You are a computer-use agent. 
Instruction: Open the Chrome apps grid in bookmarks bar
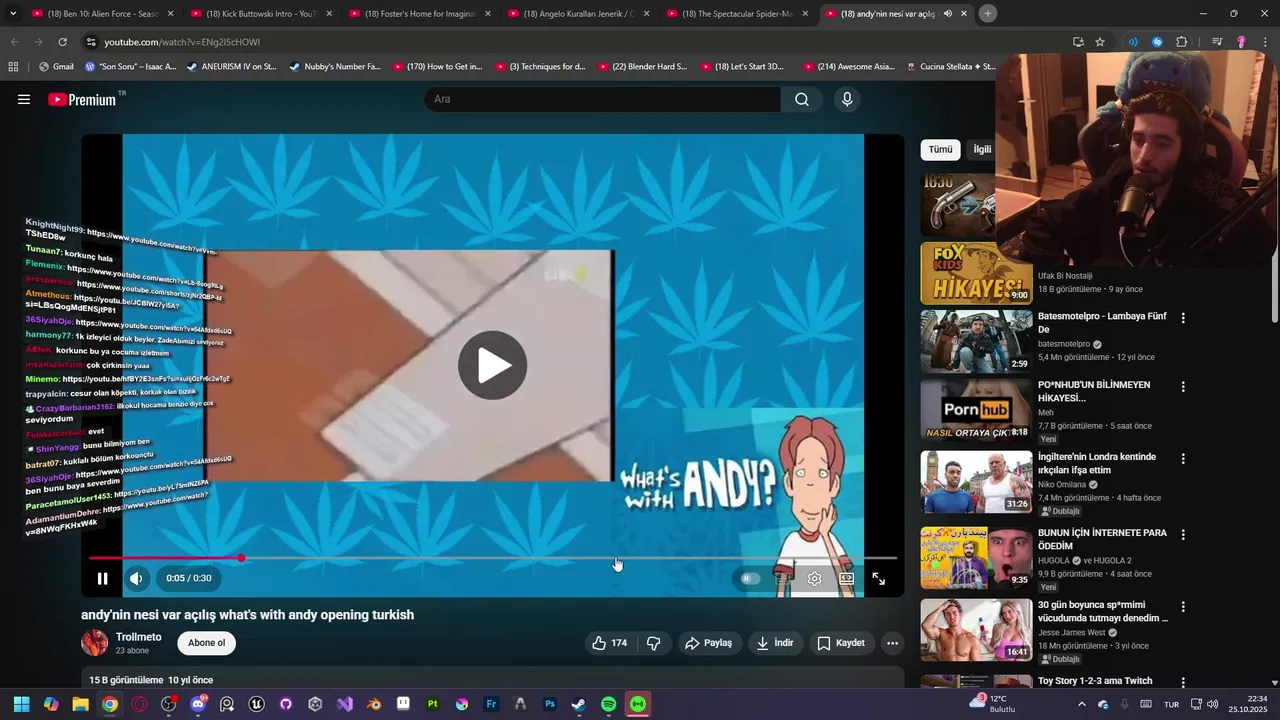(x=13, y=66)
